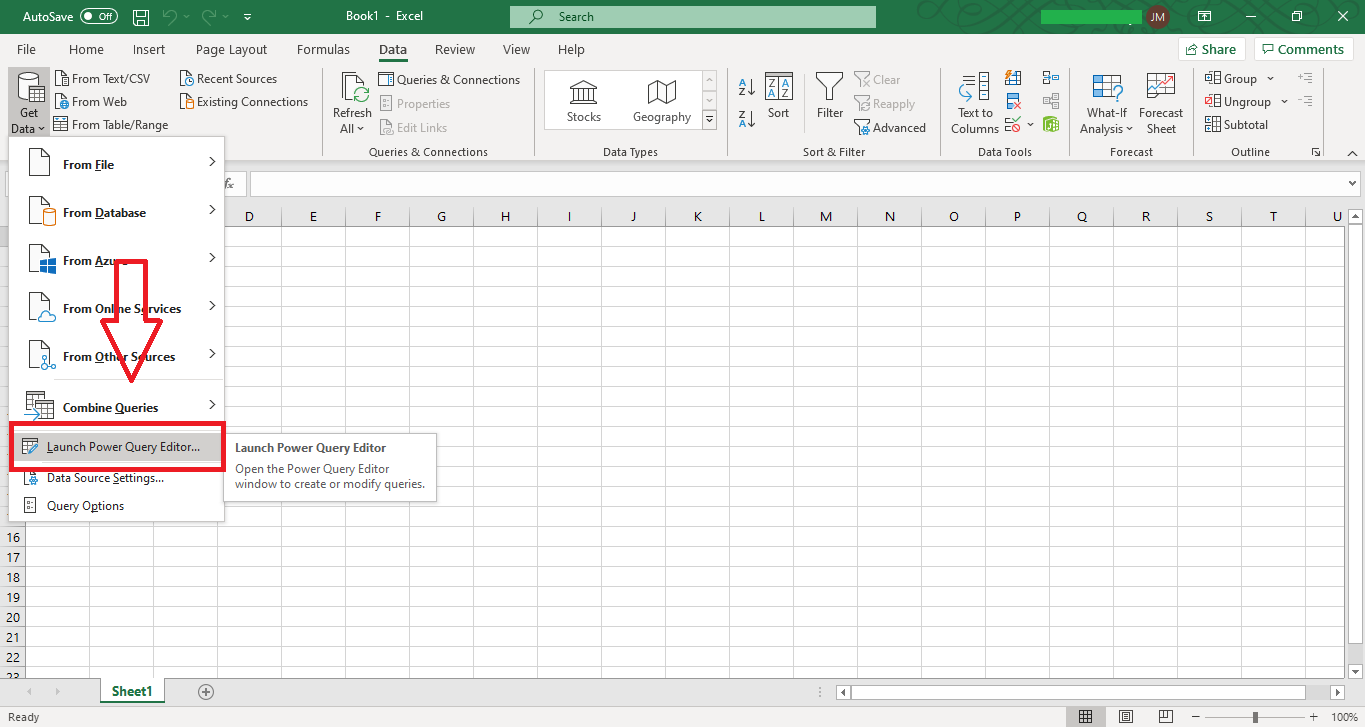The image size is (1365, 727).
Task: Switch to the Review tab
Action: [x=455, y=49]
